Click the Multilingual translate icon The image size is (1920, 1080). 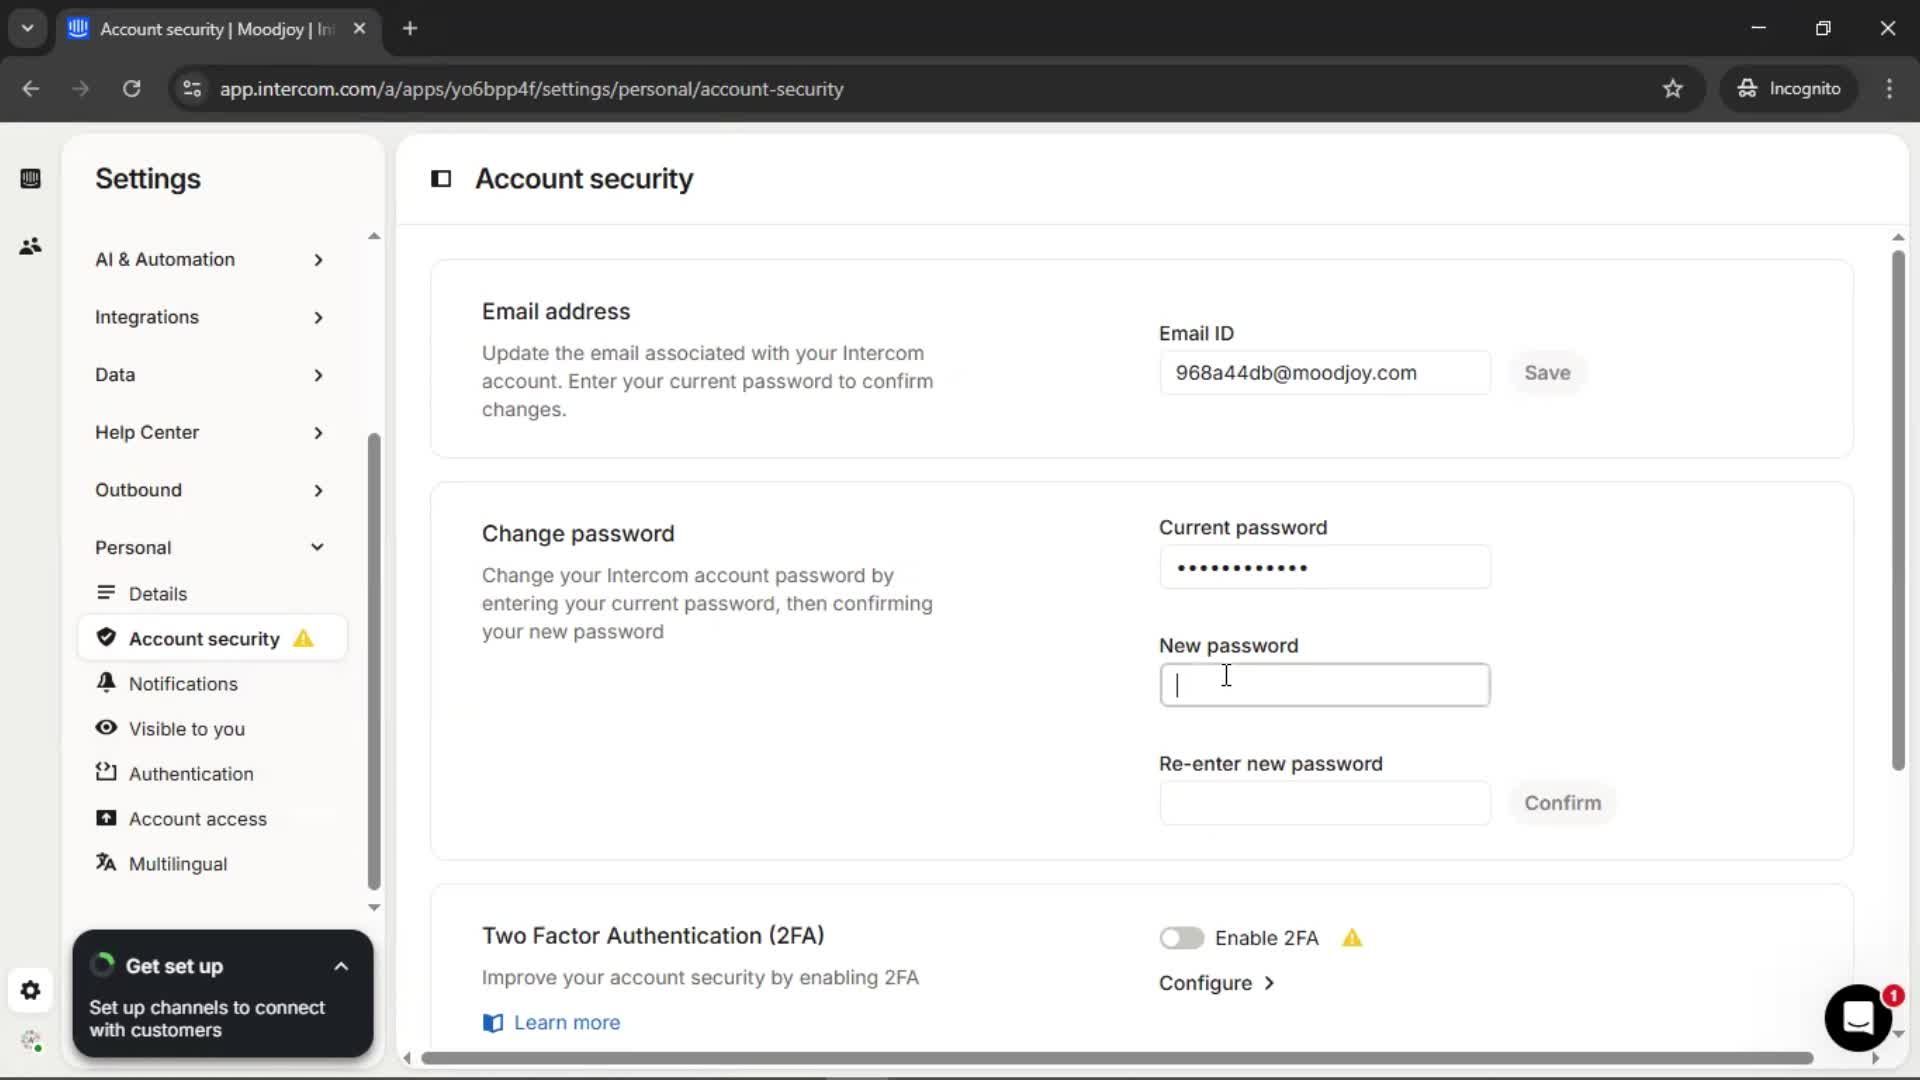[x=106, y=862]
